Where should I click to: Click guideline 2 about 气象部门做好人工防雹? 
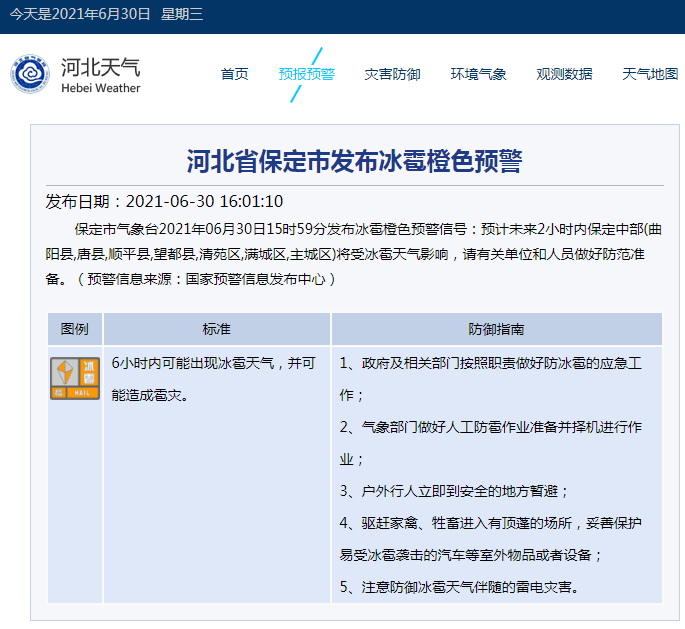491,443
